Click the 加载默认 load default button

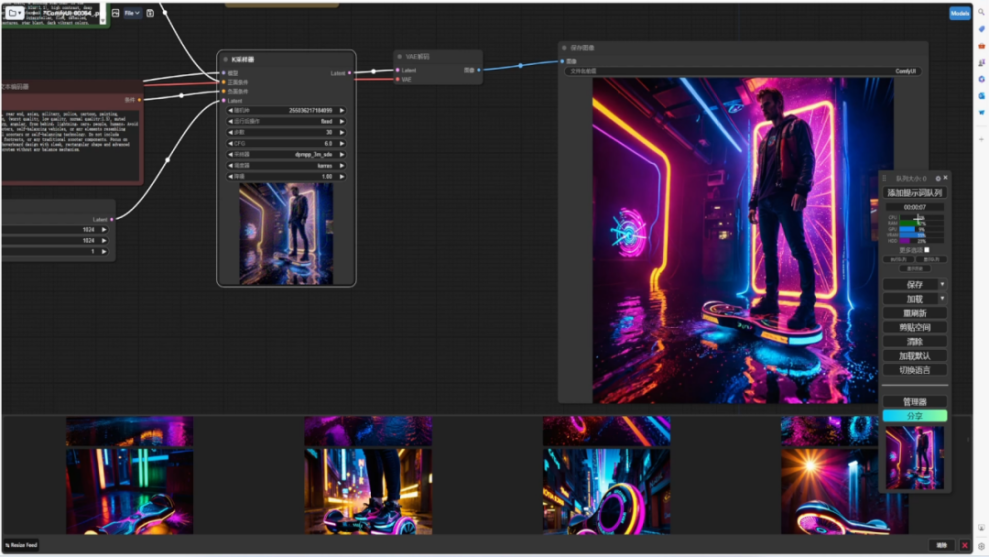(x=915, y=356)
